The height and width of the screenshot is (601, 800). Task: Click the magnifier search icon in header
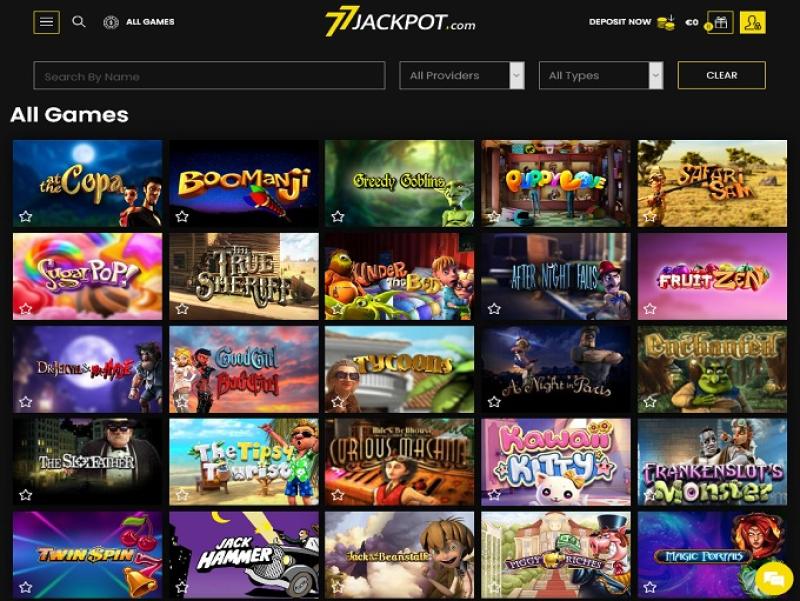(x=79, y=21)
